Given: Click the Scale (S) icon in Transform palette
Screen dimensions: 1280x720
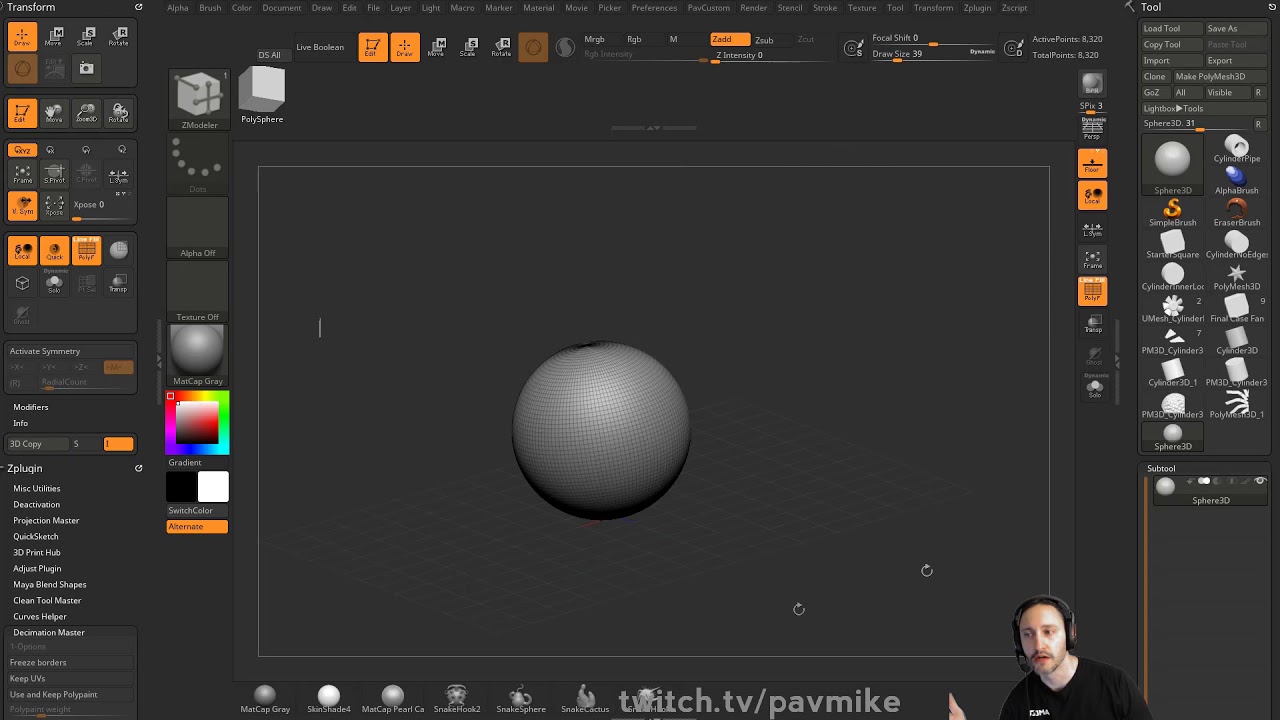Looking at the screenshot, I should pos(86,37).
